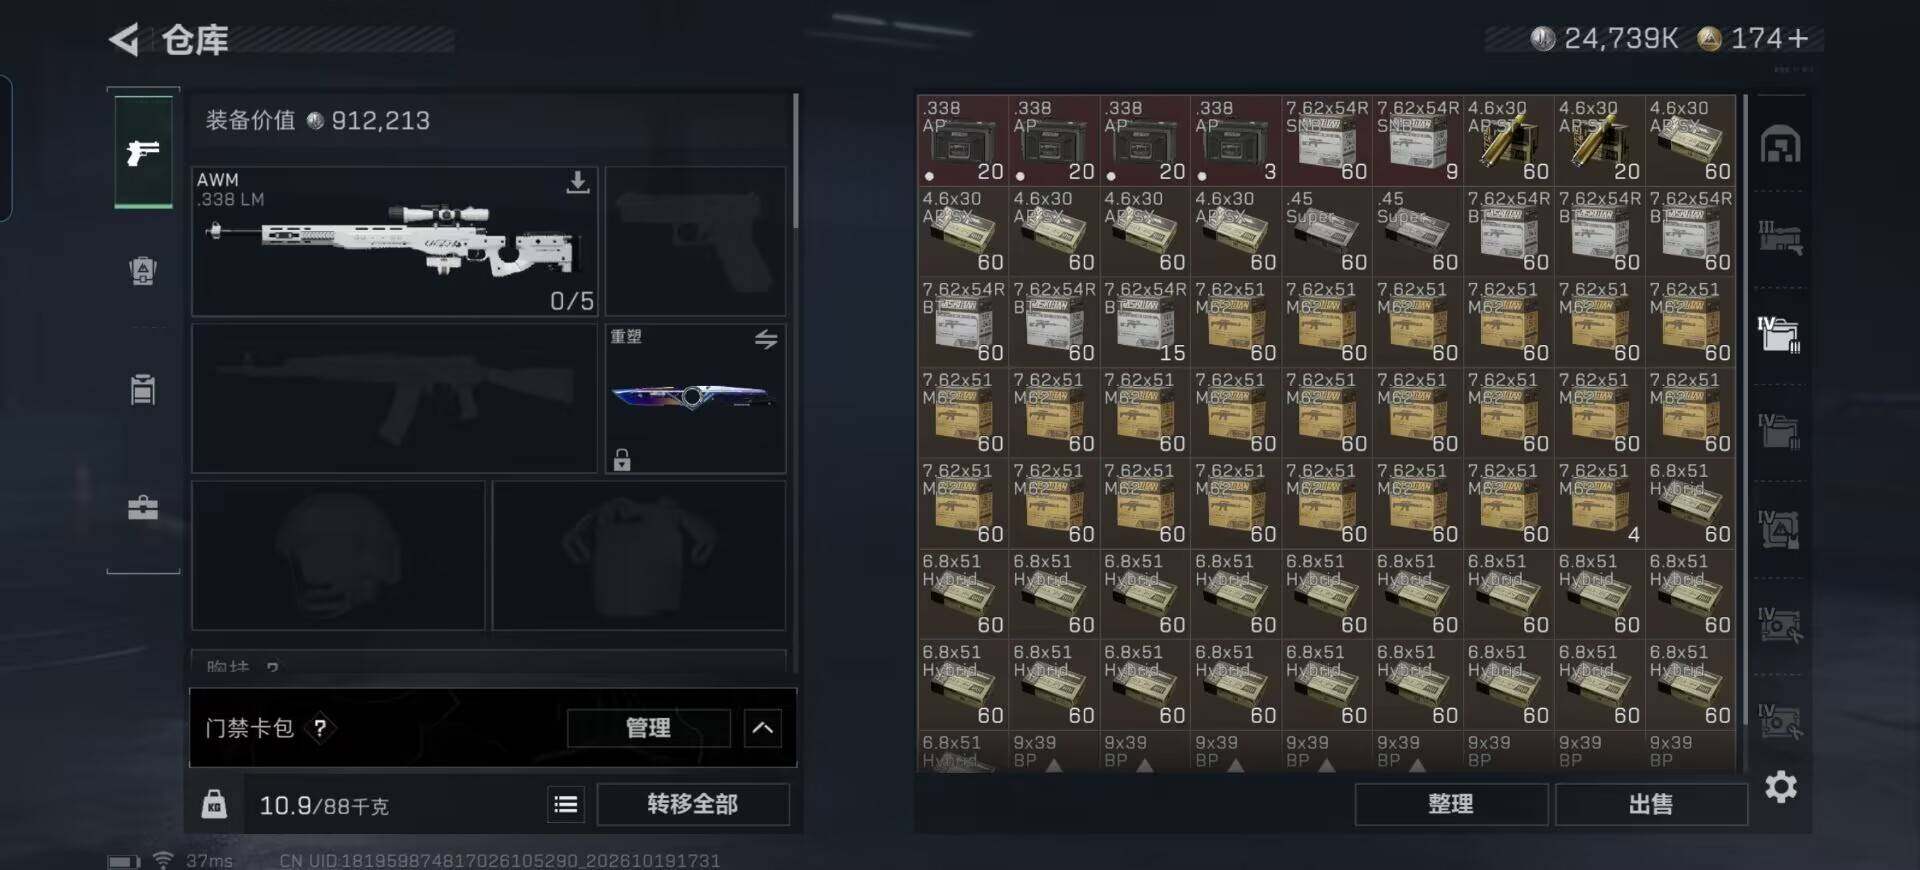Image resolution: width=1920 pixels, height=870 pixels.
Task: Tap the lock icon on the knife slot
Action: [622, 459]
